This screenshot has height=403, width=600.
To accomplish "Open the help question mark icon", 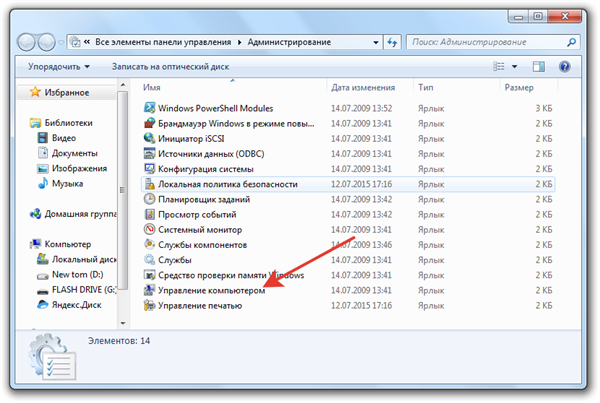I will tap(564, 67).
